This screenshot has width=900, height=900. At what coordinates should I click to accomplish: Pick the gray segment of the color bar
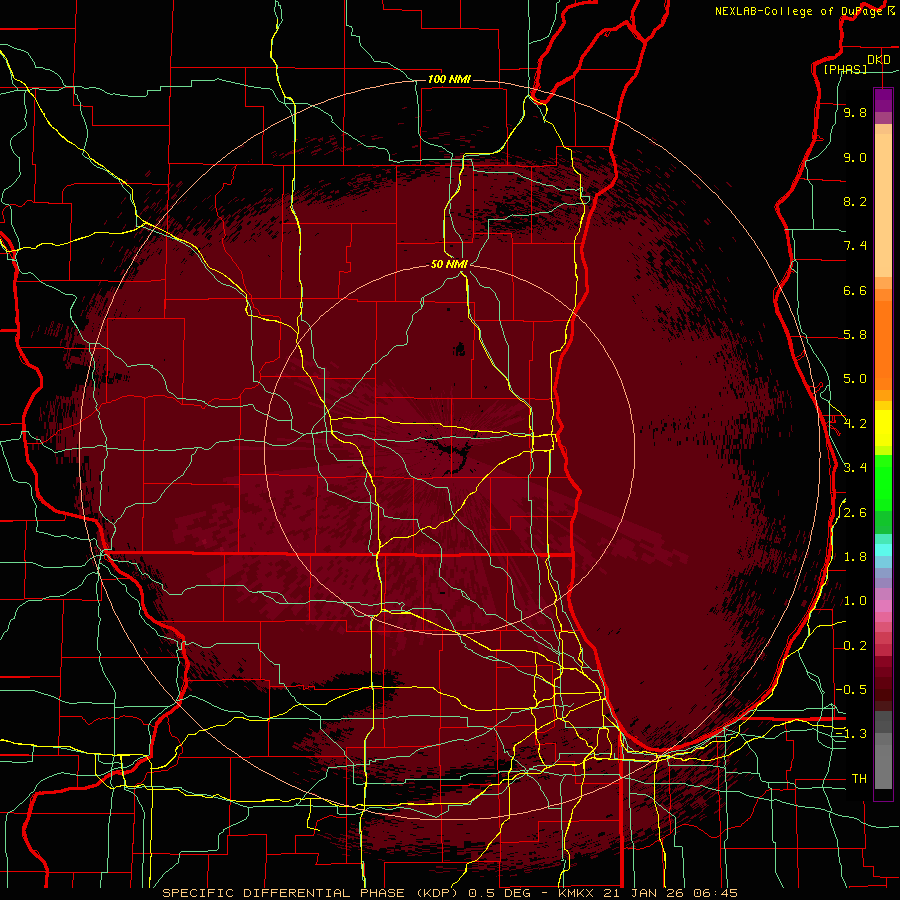click(x=883, y=752)
